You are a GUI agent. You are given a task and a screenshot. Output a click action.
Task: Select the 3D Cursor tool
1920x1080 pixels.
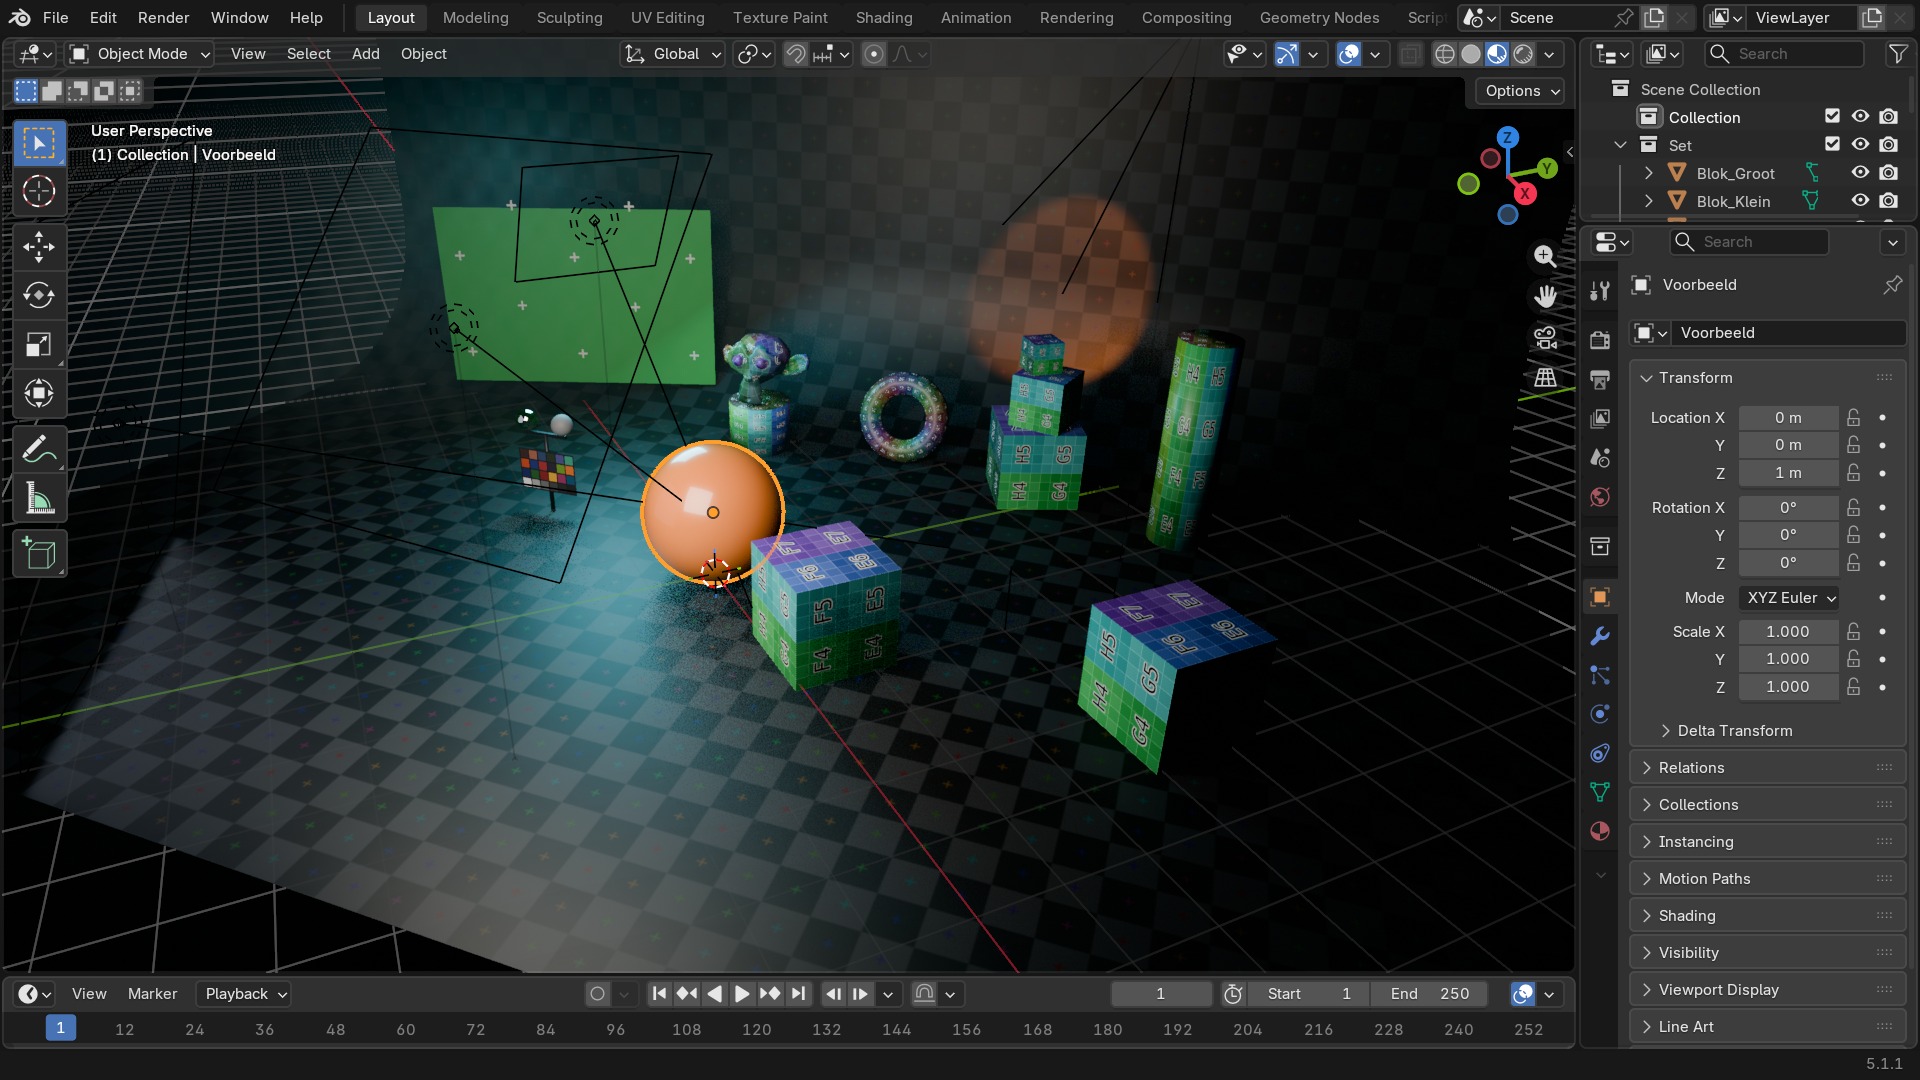point(39,191)
